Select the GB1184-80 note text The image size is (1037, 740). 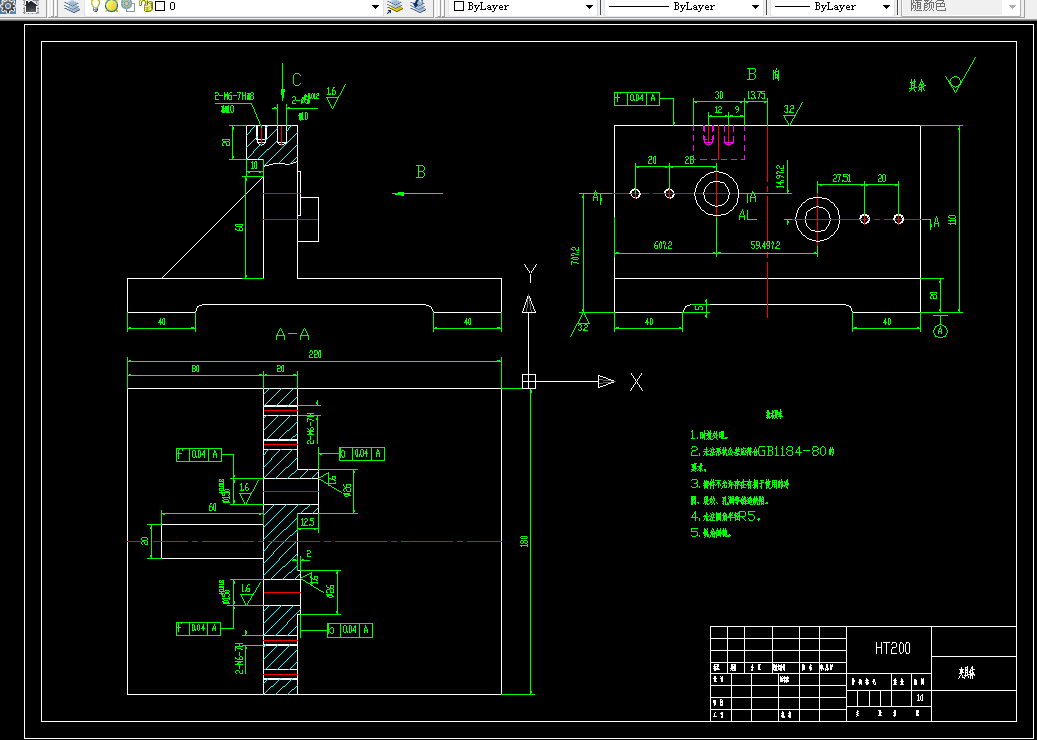792,451
